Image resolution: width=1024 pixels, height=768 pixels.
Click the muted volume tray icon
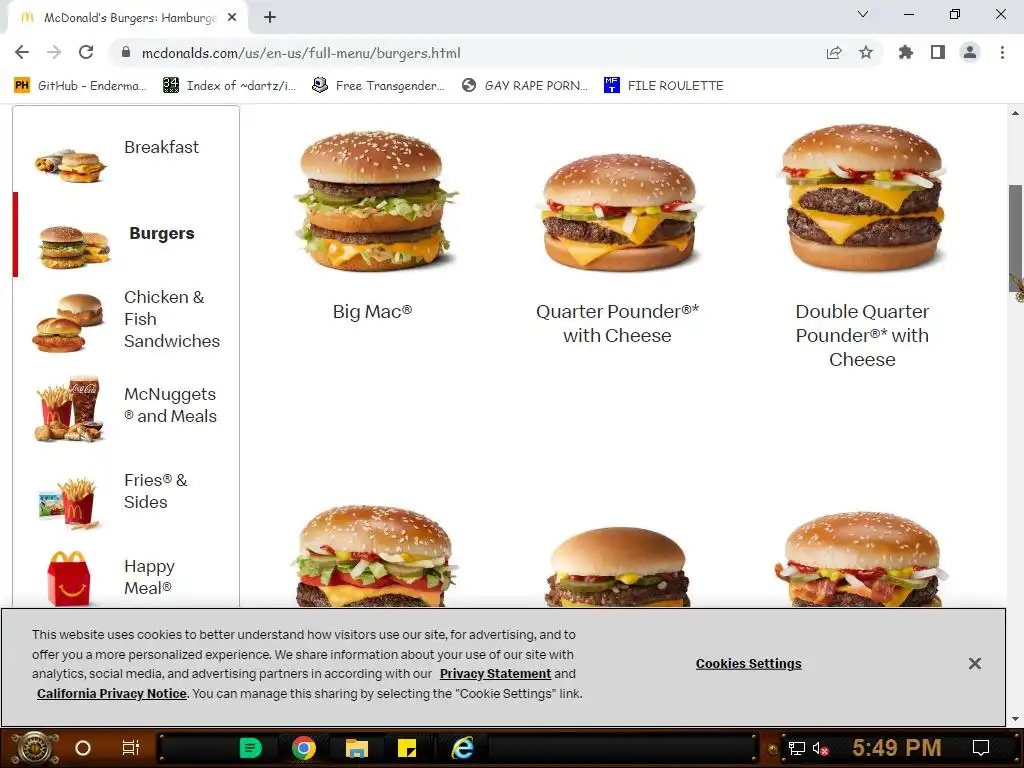click(x=821, y=748)
